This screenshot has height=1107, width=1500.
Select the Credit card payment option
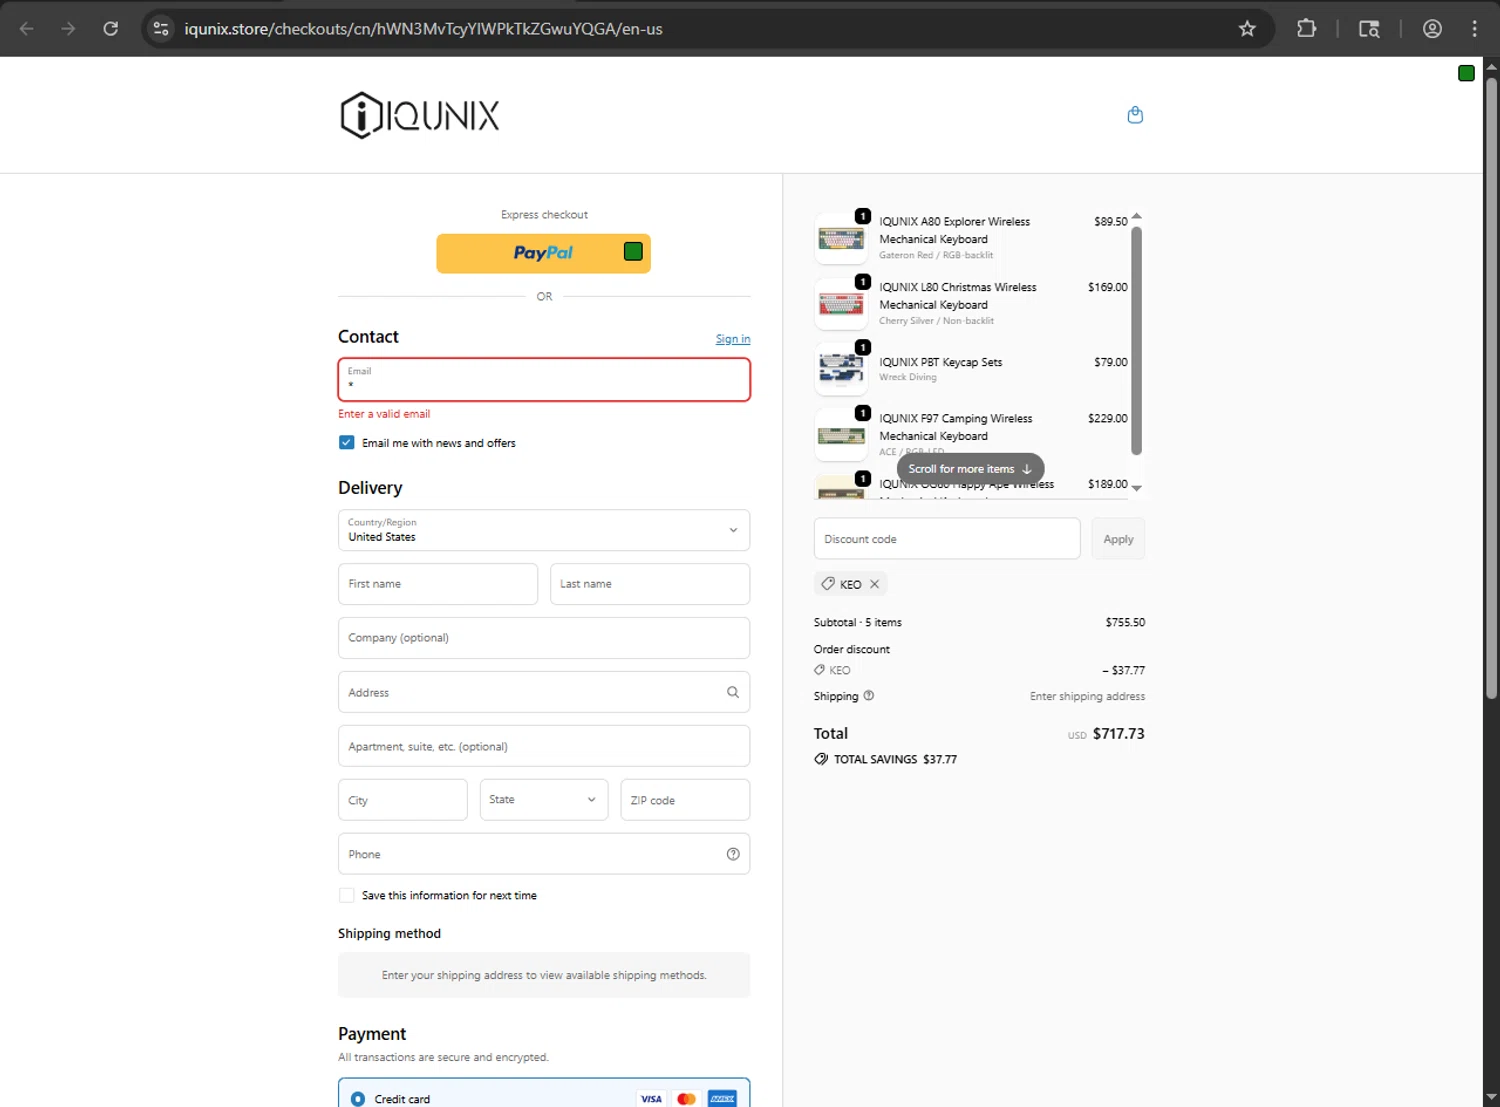click(358, 1098)
